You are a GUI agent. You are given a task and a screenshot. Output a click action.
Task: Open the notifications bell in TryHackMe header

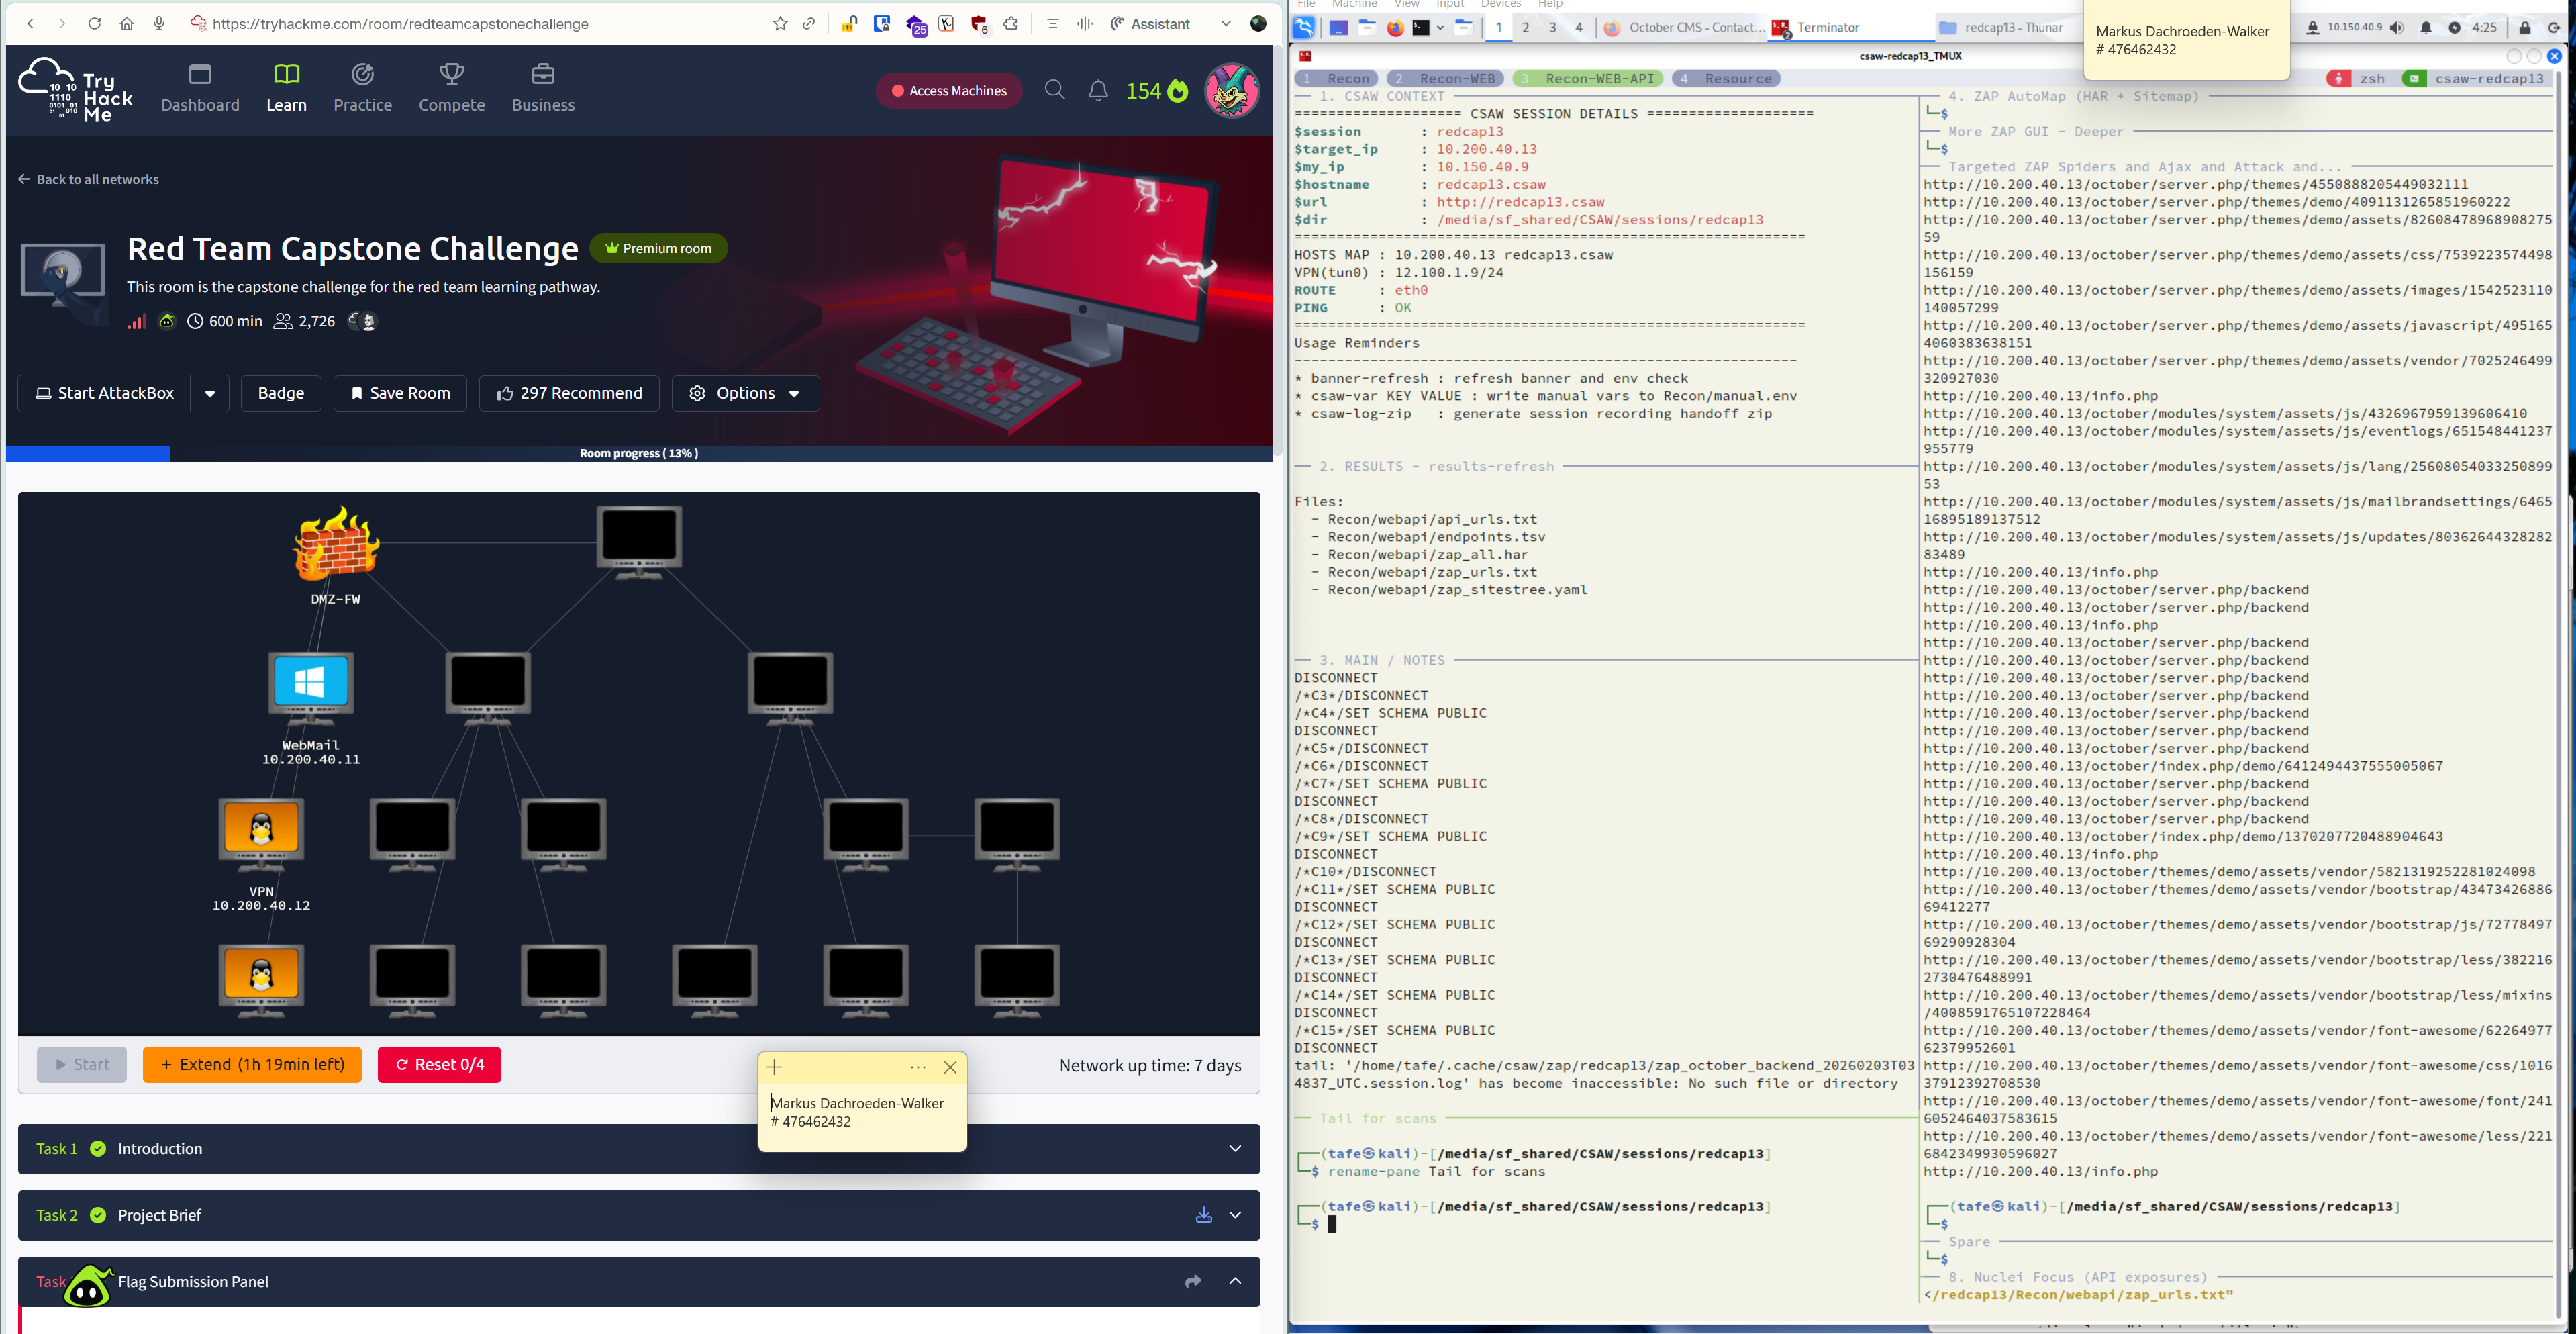point(1098,91)
